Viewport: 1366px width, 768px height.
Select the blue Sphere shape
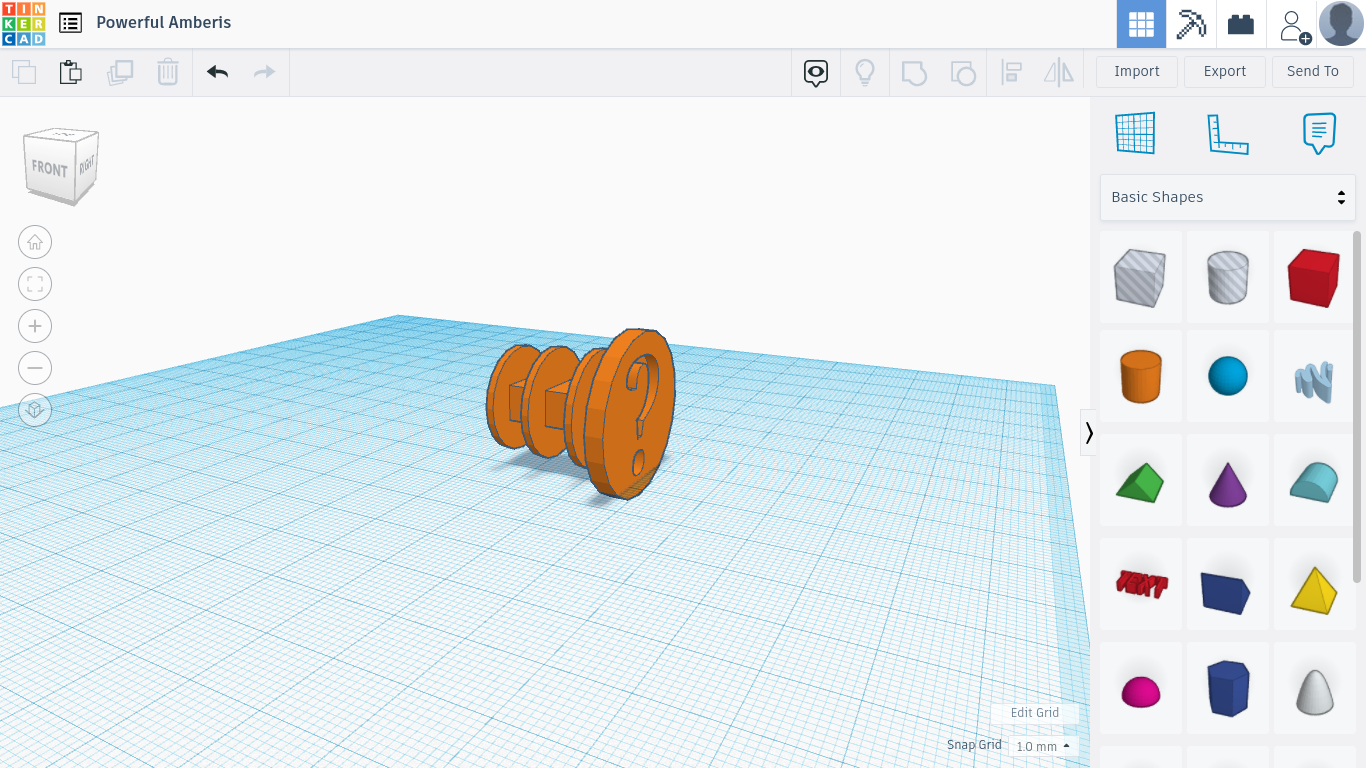tap(1228, 377)
